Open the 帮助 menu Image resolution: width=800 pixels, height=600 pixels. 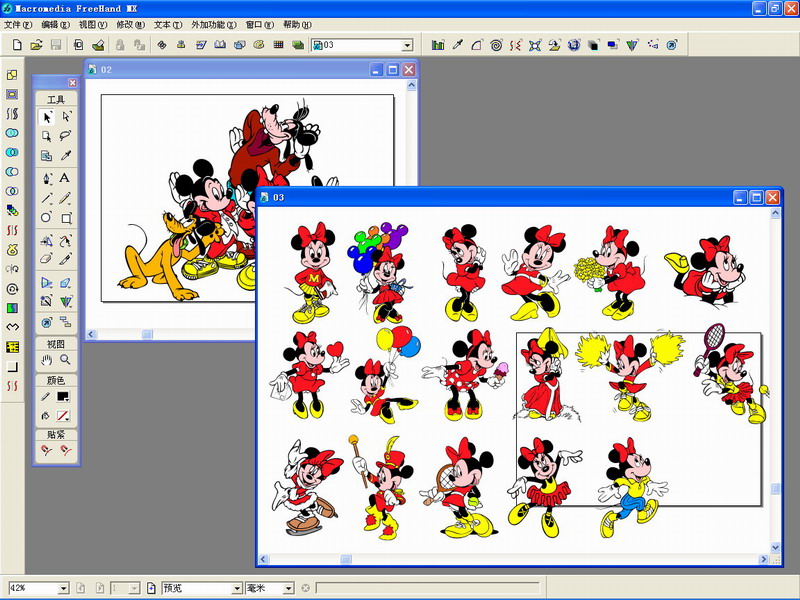coord(297,24)
